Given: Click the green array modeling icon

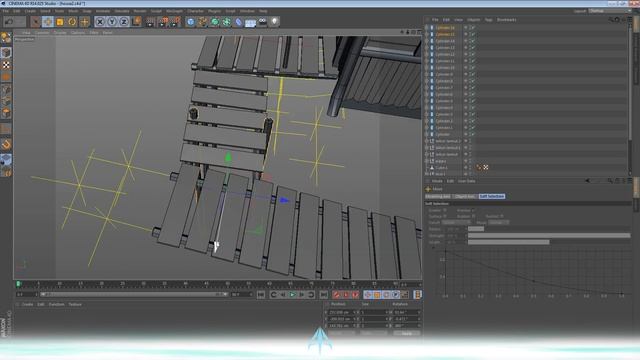Looking at the screenshot, I should coord(227,22).
